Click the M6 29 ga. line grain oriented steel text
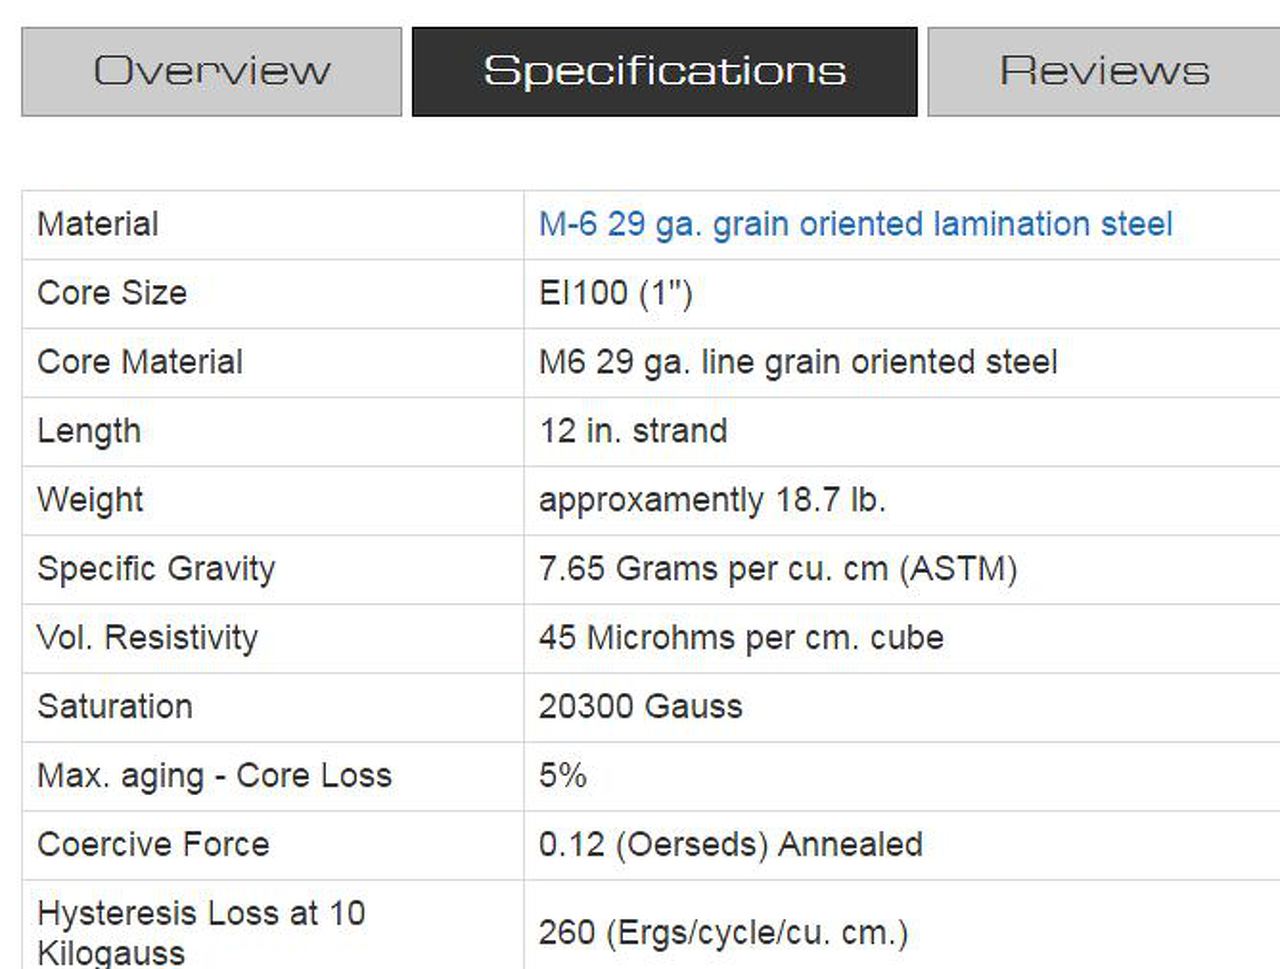 coord(797,362)
